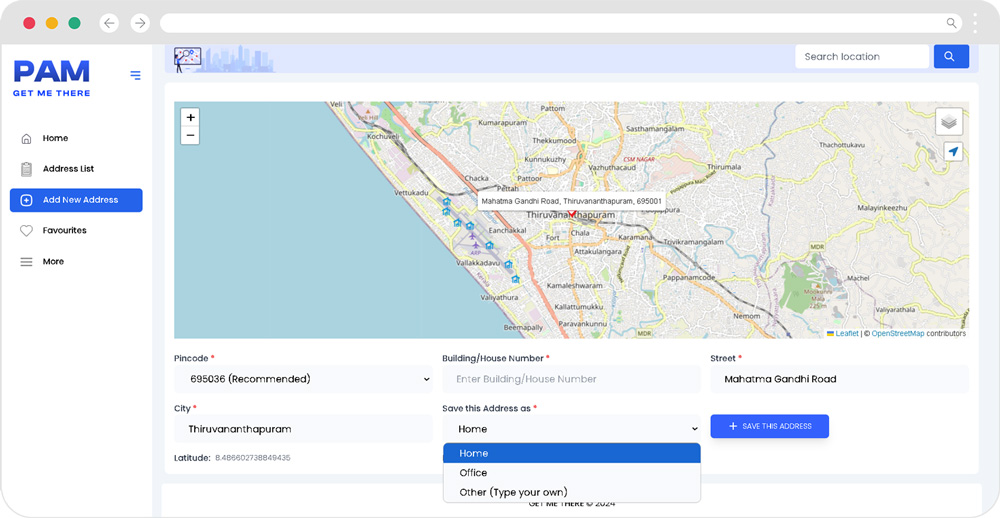Click the Mahatma Gandhi Road map popup
The image size is (1000, 518).
coord(571,201)
